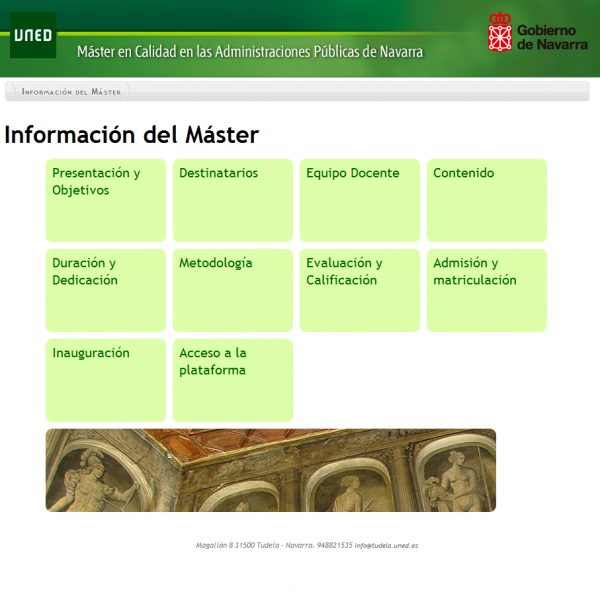Go to the Contenido tile
Viewport: 600px width, 600px height.
coord(486,200)
